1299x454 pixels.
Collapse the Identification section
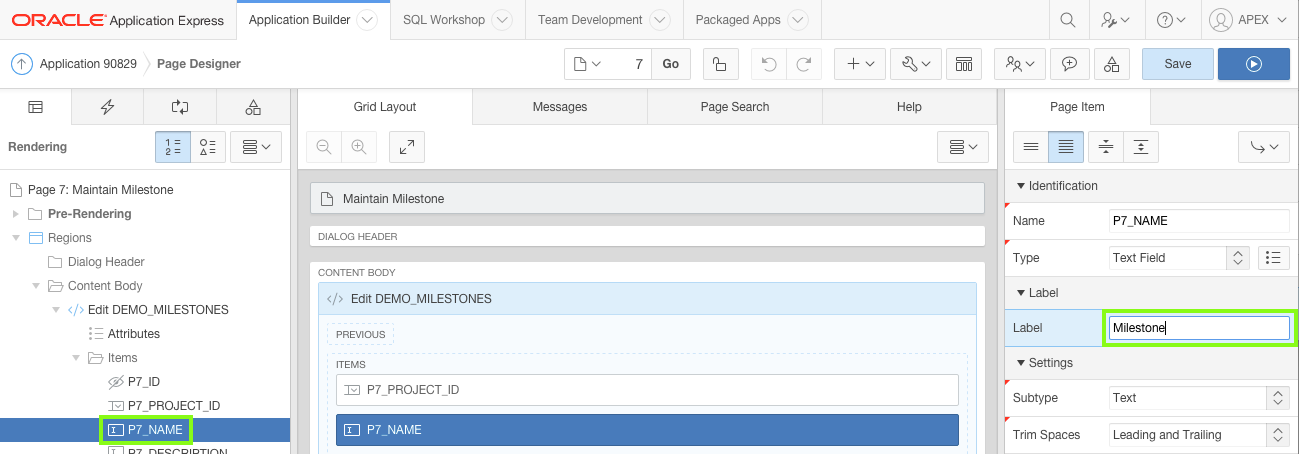point(1021,186)
